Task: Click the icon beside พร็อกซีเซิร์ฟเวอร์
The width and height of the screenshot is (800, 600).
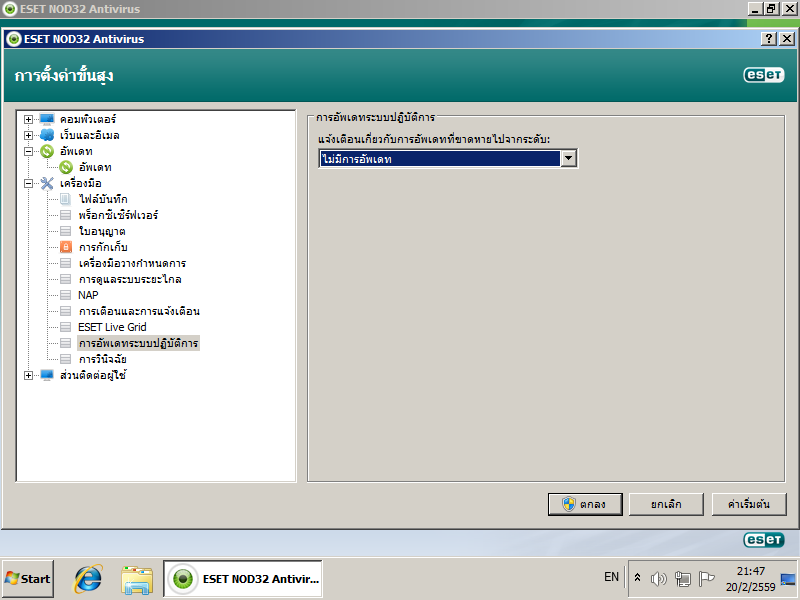Action: (65, 215)
